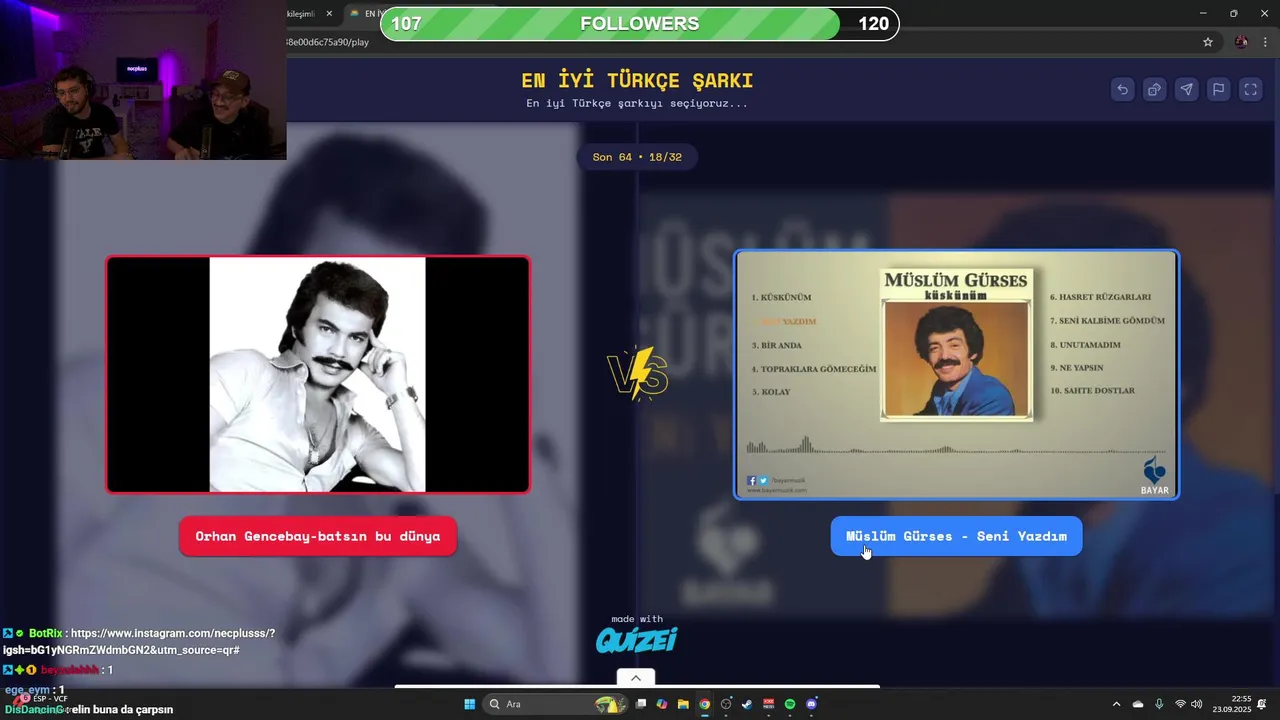Click the BAYAR label logo

[x=1155, y=476]
